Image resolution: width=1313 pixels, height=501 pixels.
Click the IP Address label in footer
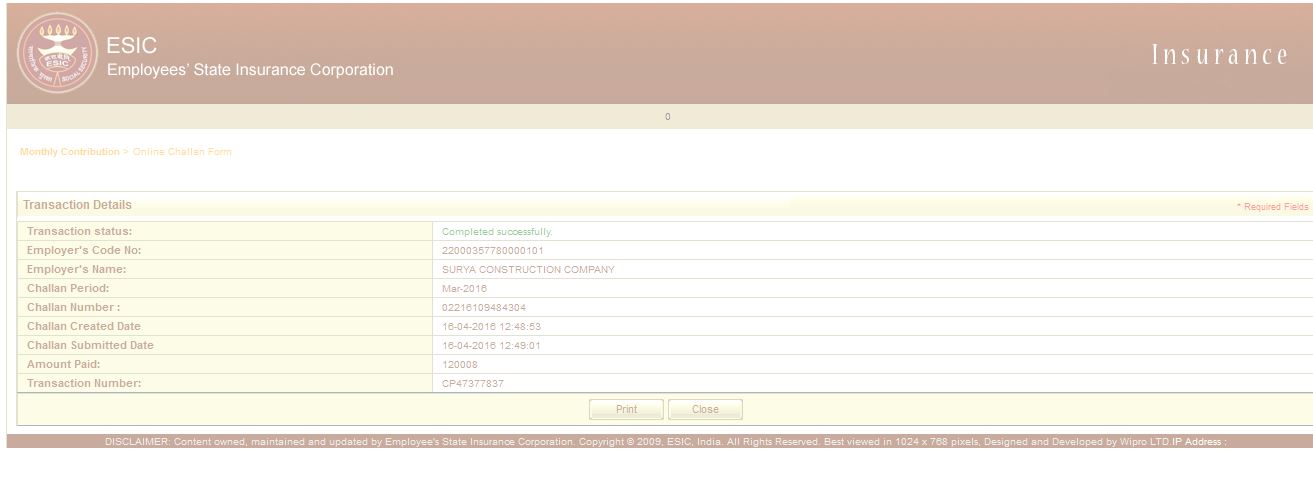[1199, 442]
